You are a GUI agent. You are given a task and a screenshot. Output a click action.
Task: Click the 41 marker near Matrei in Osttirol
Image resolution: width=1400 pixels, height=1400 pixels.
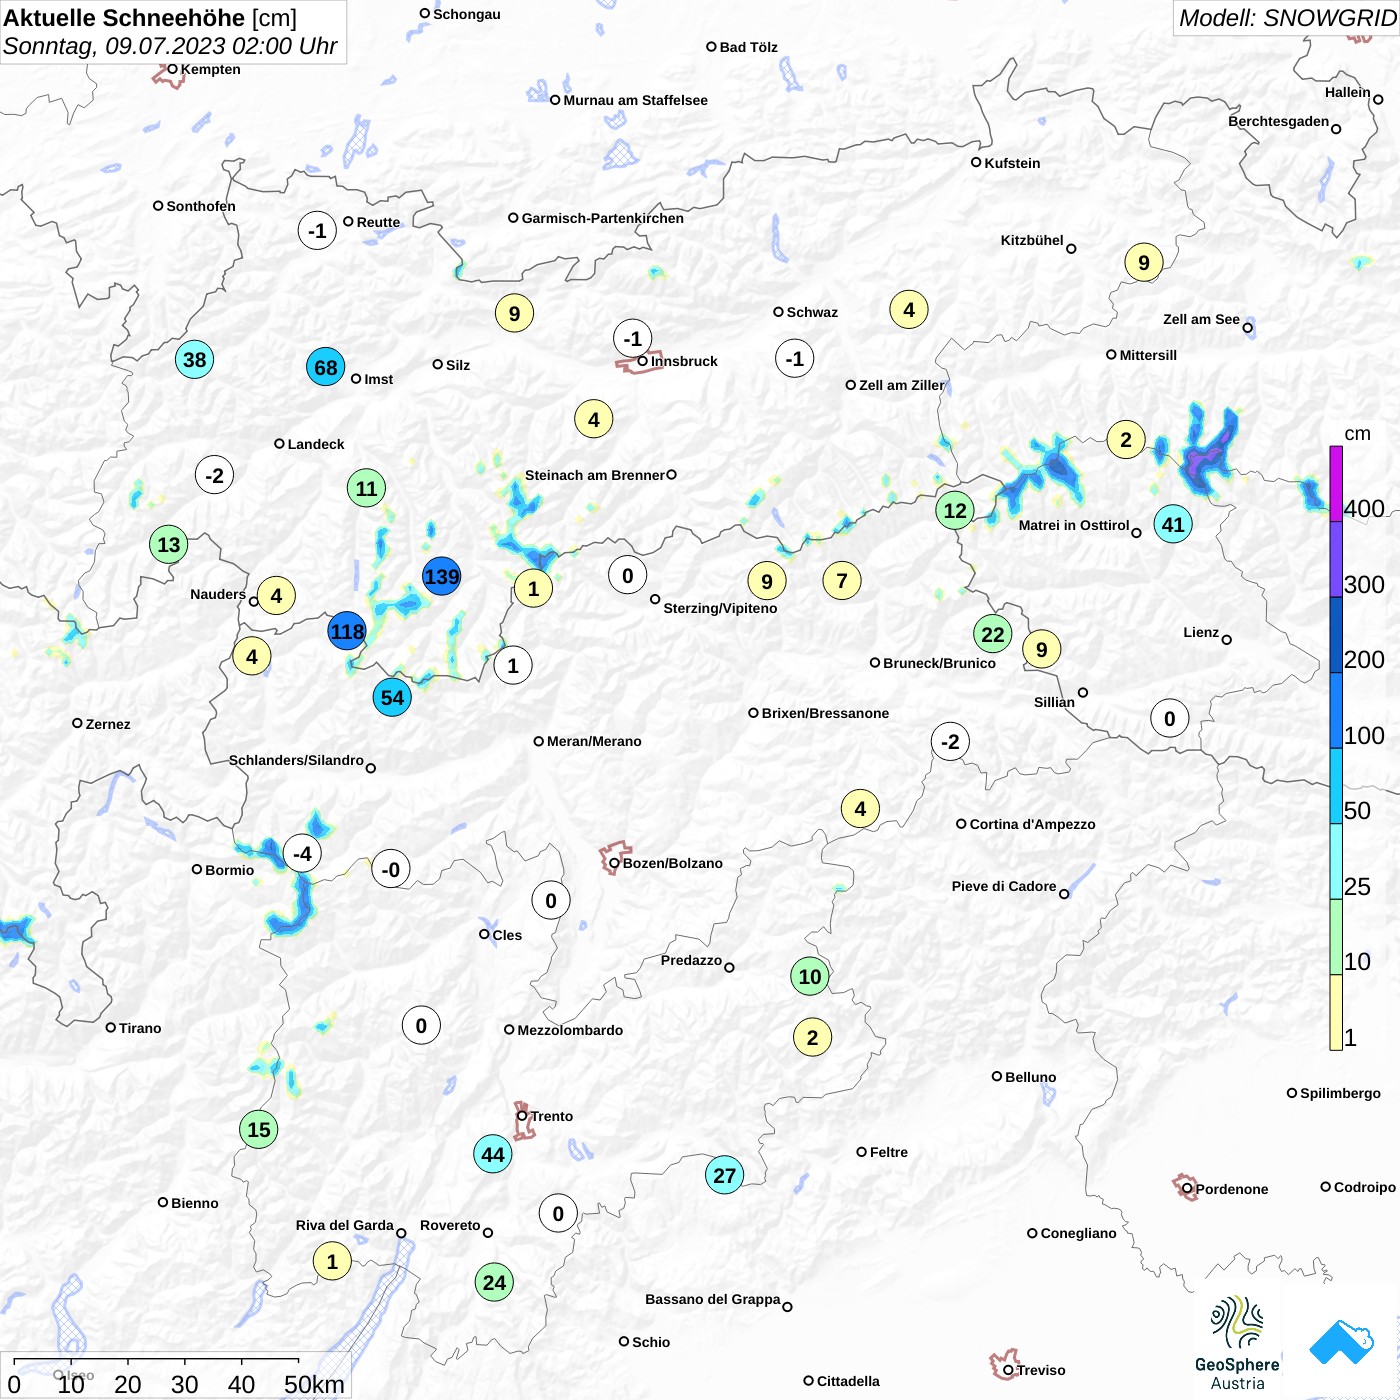click(x=1173, y=524)
